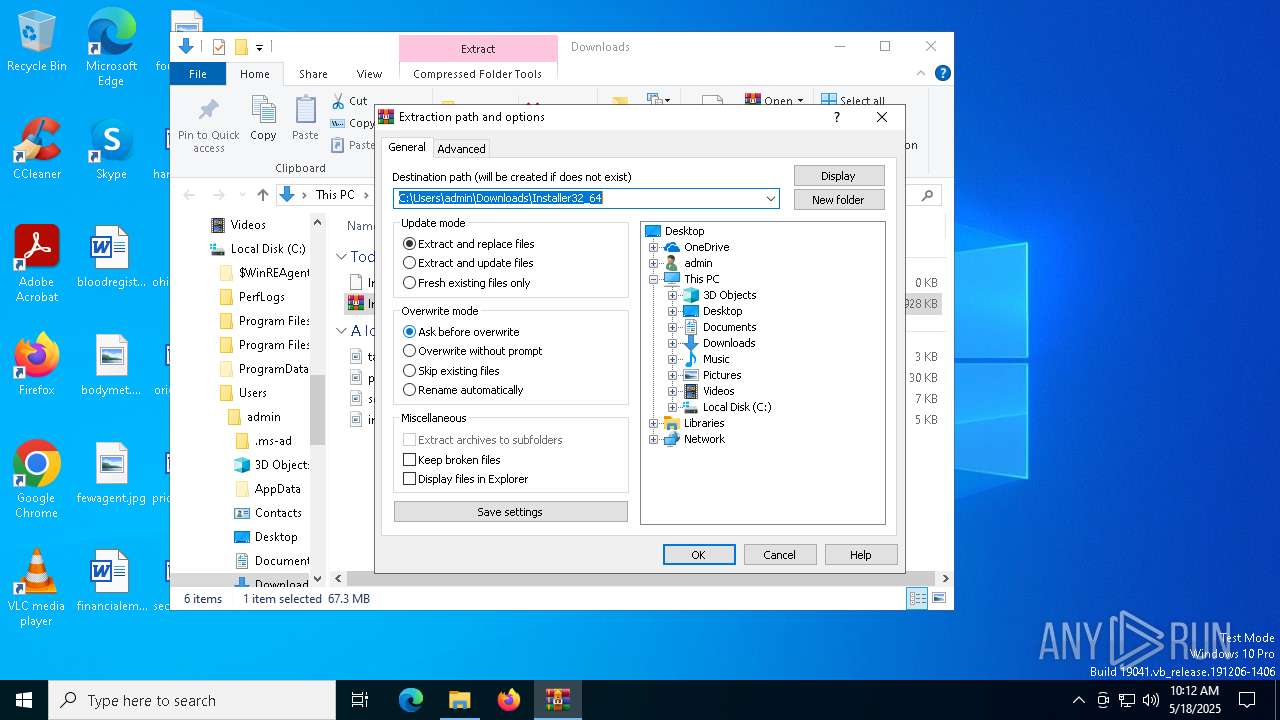The image size is (1280, 720).
Task: Click the Help button in dialog
Action: pyautogui.click(x=861, y=555)
